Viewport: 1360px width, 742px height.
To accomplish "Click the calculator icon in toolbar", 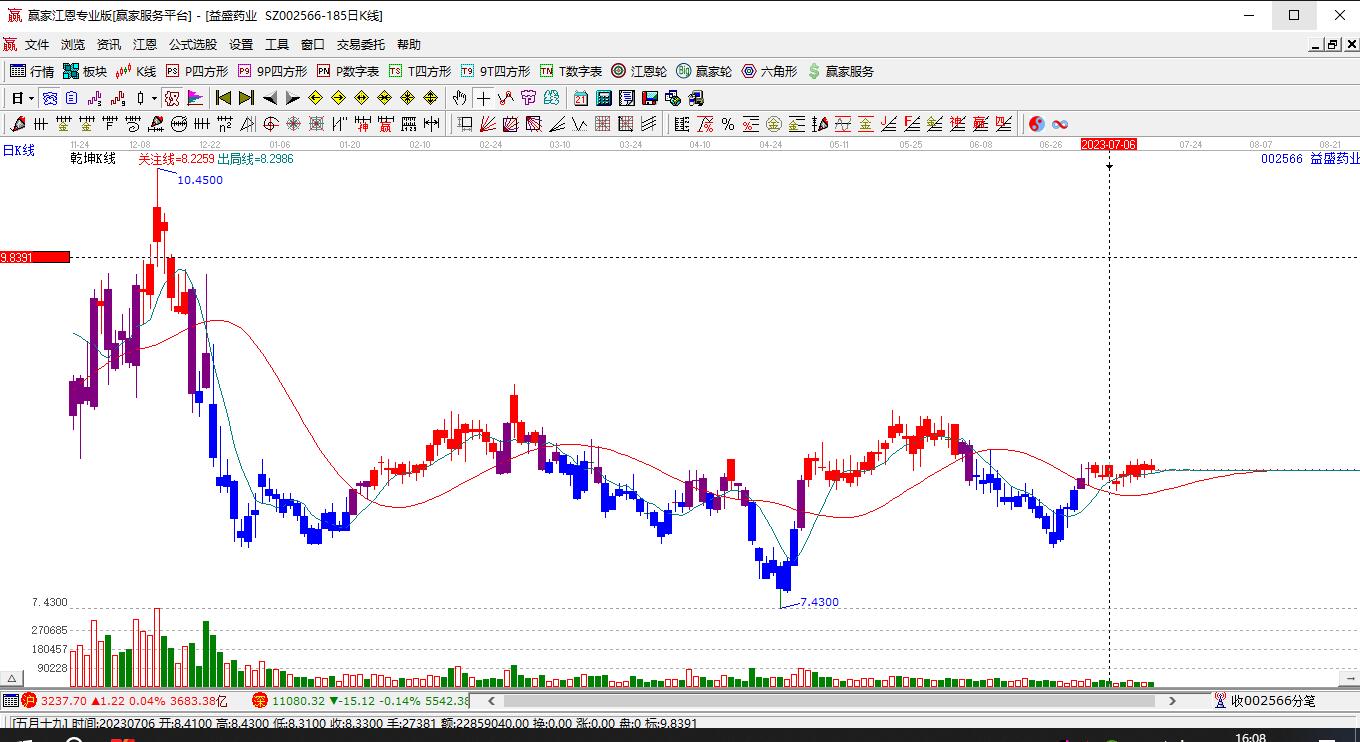I will 603,98.
